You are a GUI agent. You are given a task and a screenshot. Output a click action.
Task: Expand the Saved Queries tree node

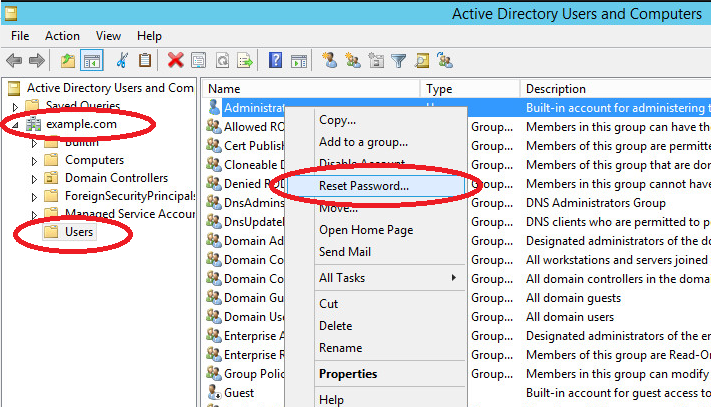15,106
